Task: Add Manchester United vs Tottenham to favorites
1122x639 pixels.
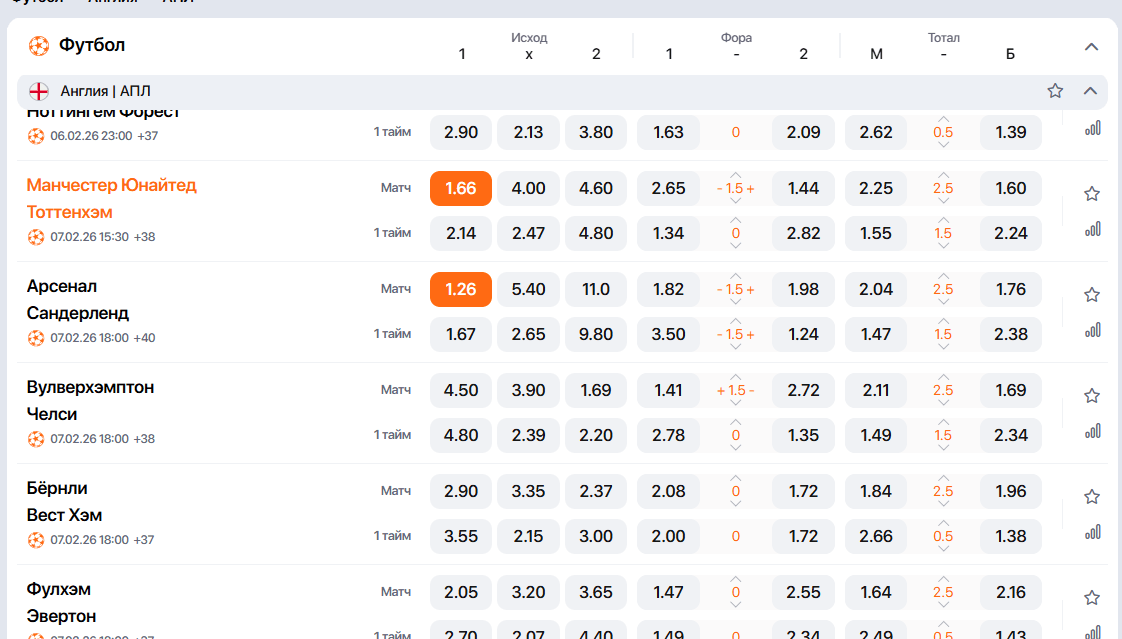Action: [1091, 194]
